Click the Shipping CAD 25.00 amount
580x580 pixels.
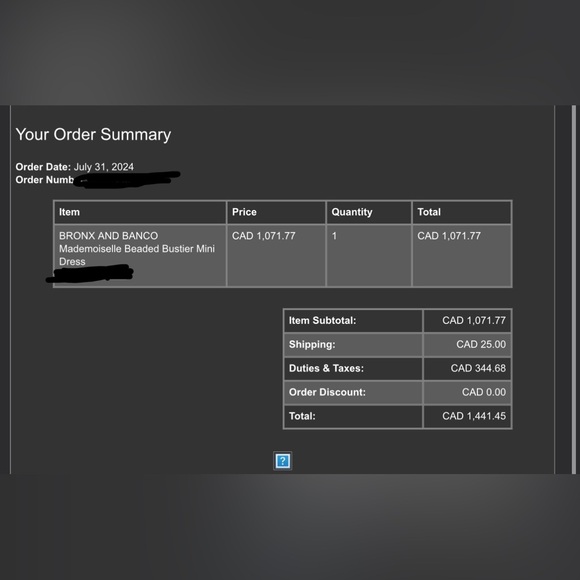tap(481, 344)
